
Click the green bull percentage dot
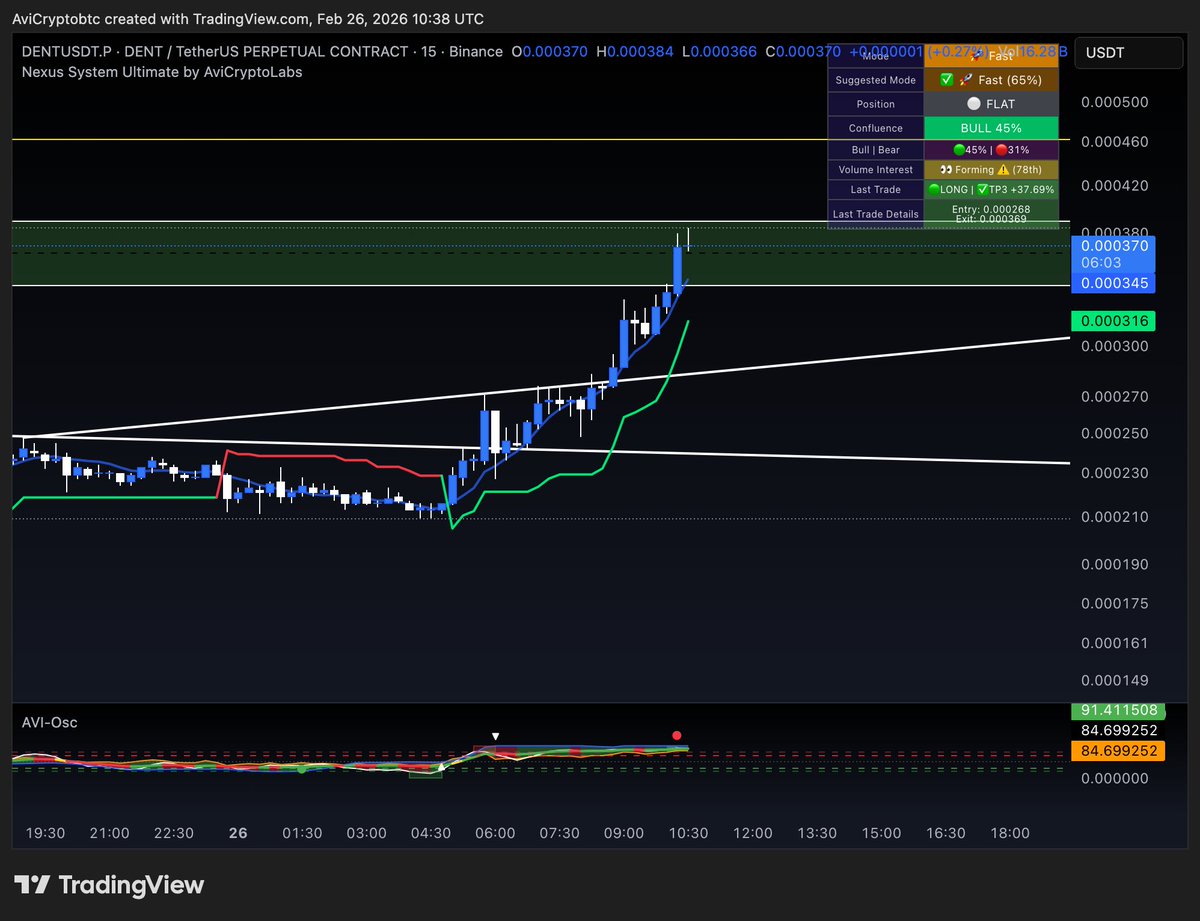[959, 149]
